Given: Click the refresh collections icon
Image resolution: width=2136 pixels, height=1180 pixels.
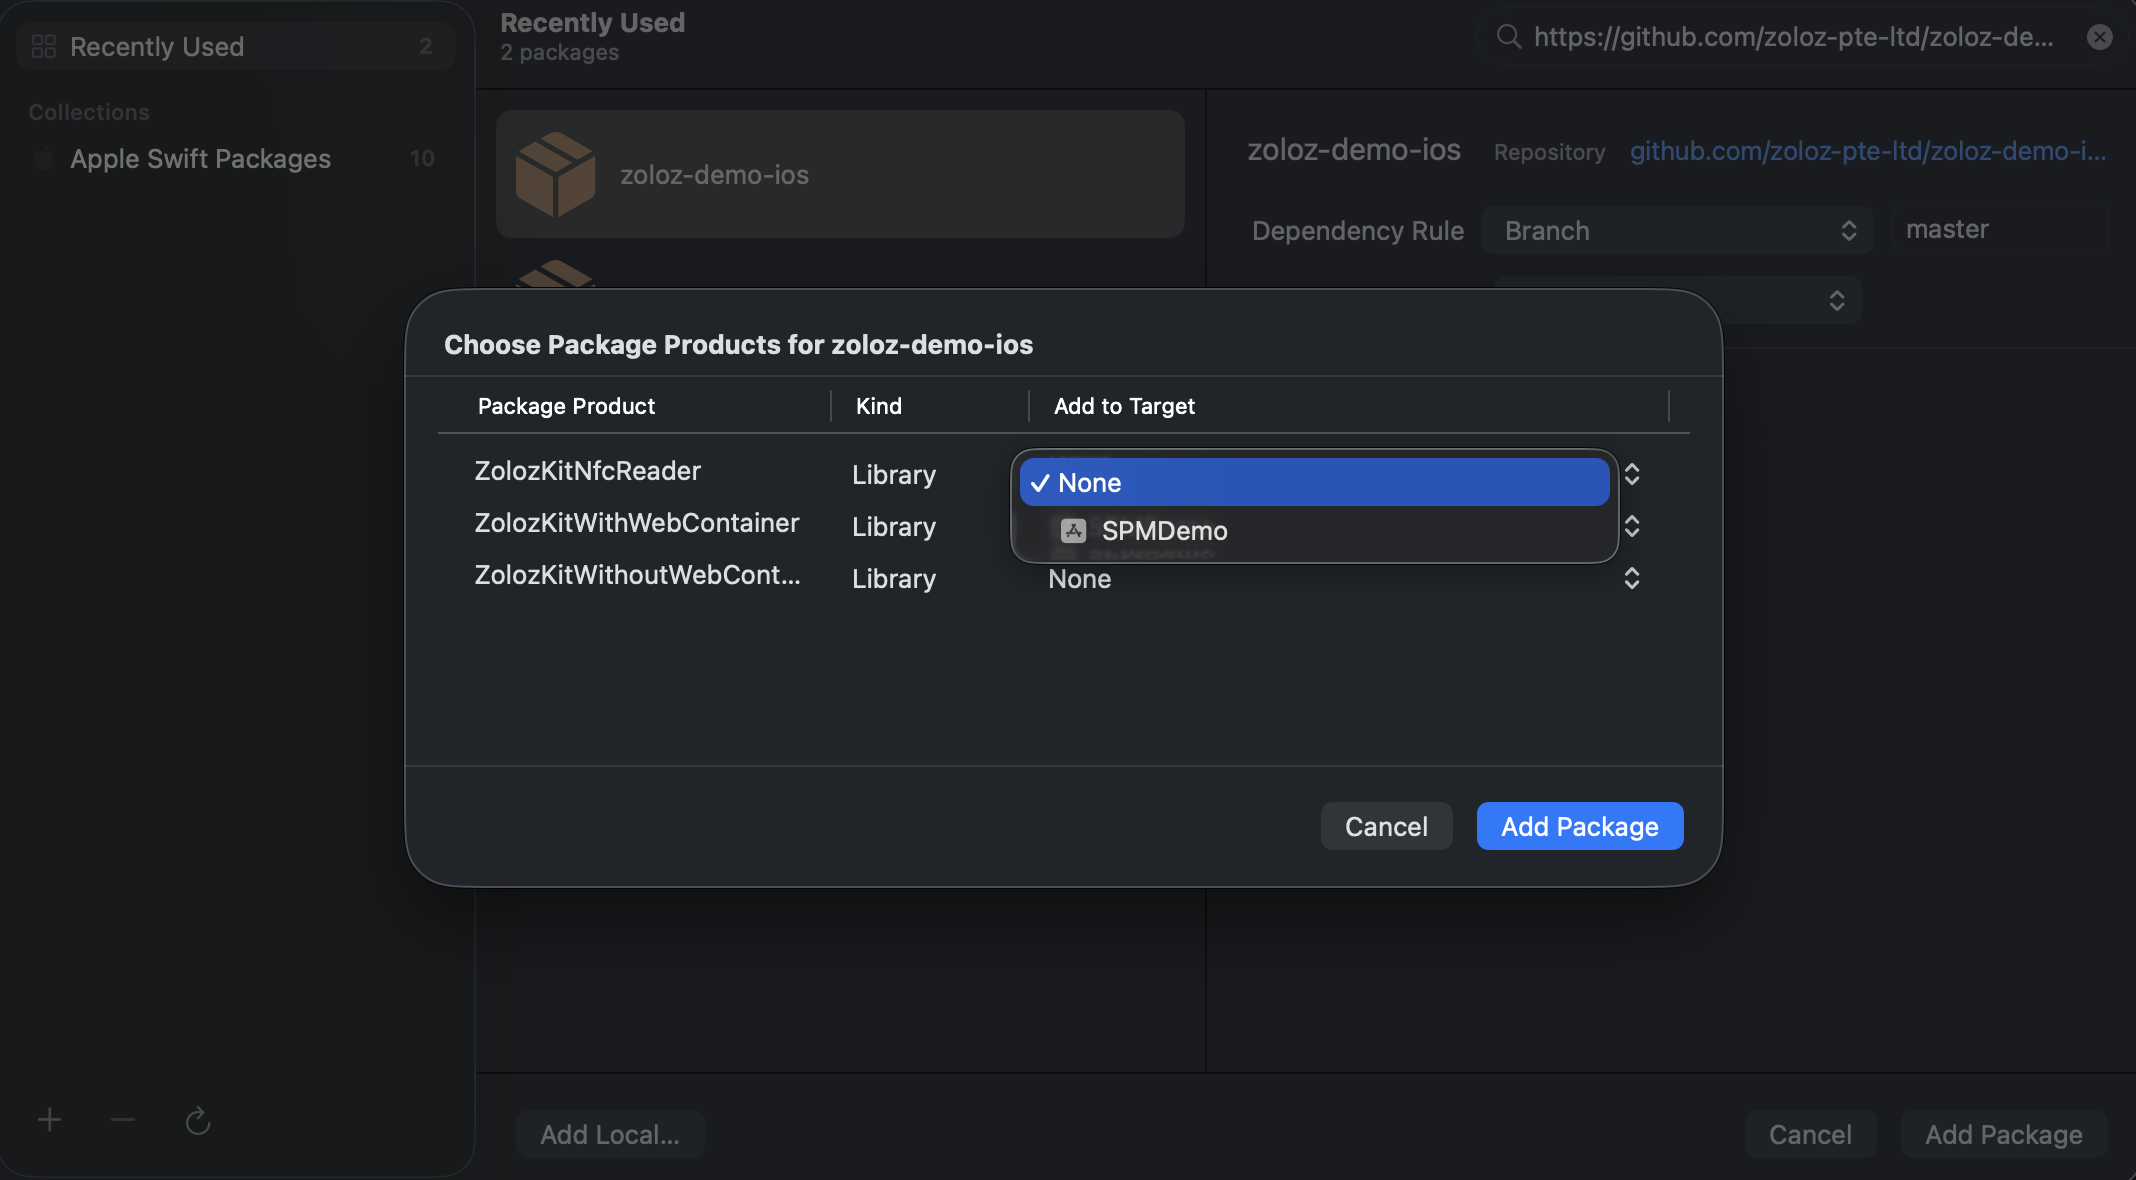Looking at the screenshot, I should 198,1121.
